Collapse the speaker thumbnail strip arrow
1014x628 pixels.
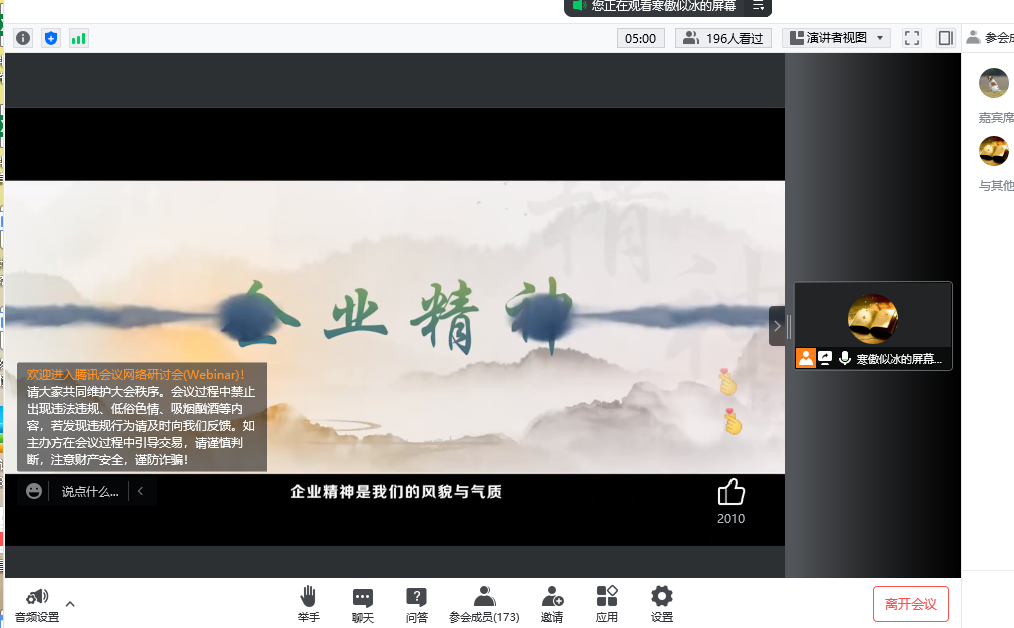(x=777, y=326)
